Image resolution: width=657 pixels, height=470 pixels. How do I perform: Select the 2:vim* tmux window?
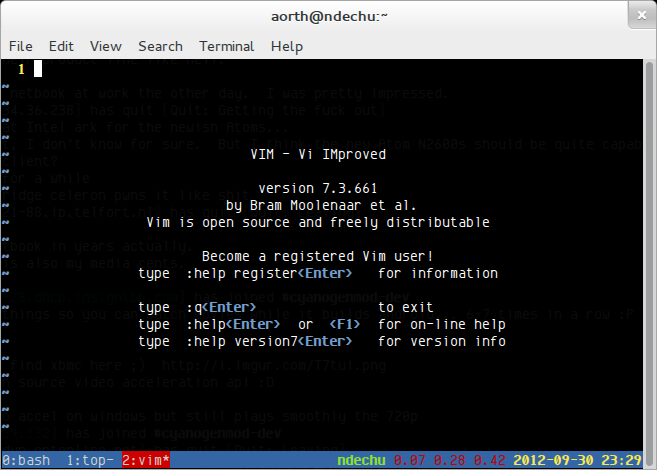tap(146, 460)
